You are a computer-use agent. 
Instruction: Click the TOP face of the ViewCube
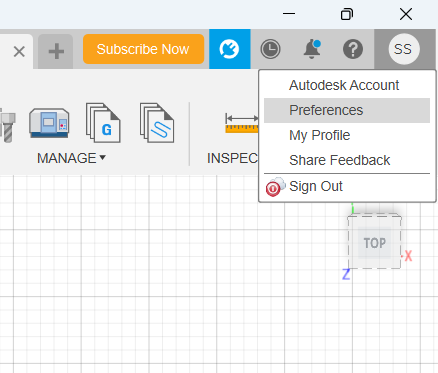(x=375, y=243)
